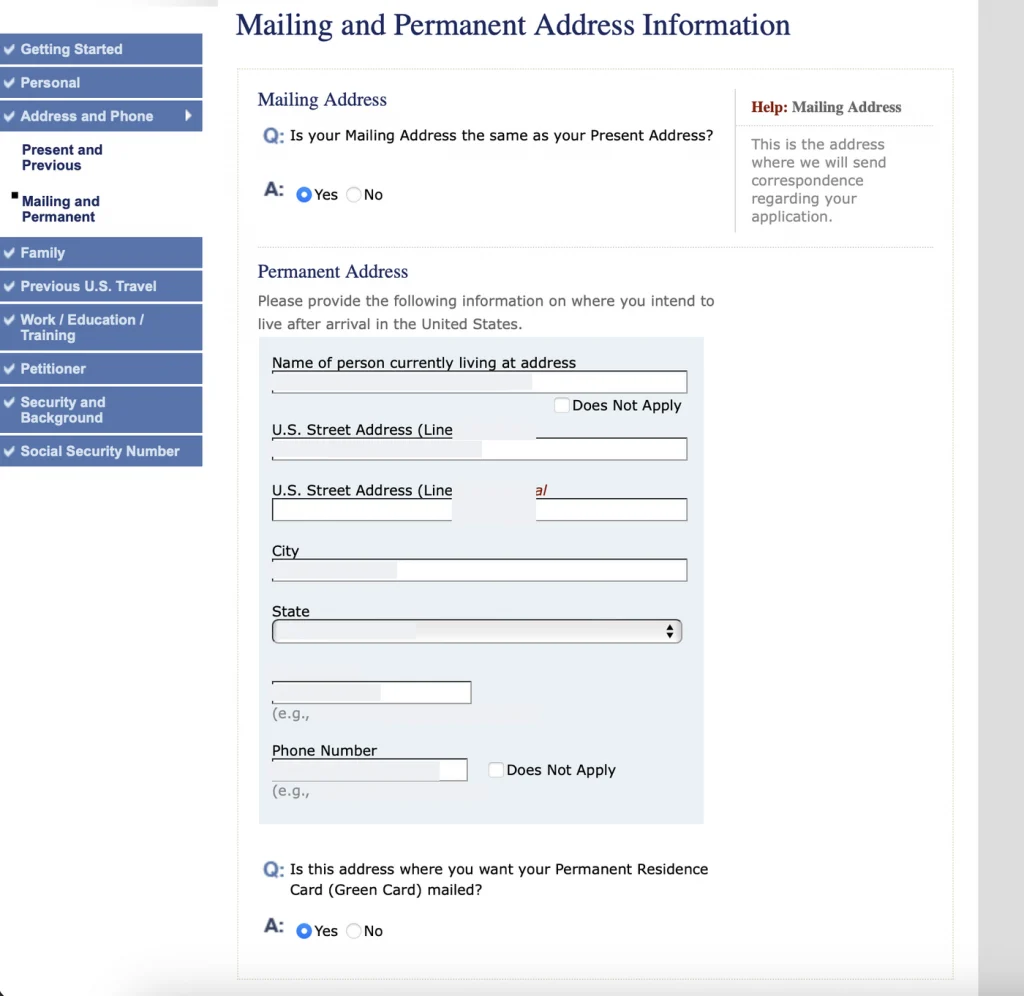1024x996 pixels.
Task: Select Yes for Green Card mailing address
Action: pos(304,931)
